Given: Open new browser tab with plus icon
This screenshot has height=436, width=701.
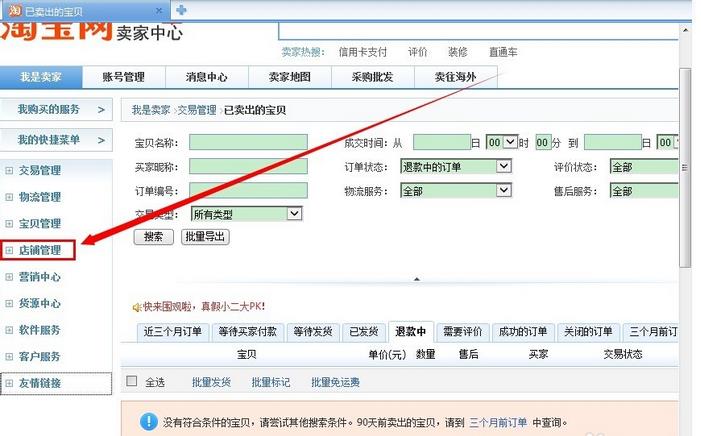Looking at the screenshot, I should 181,10.
